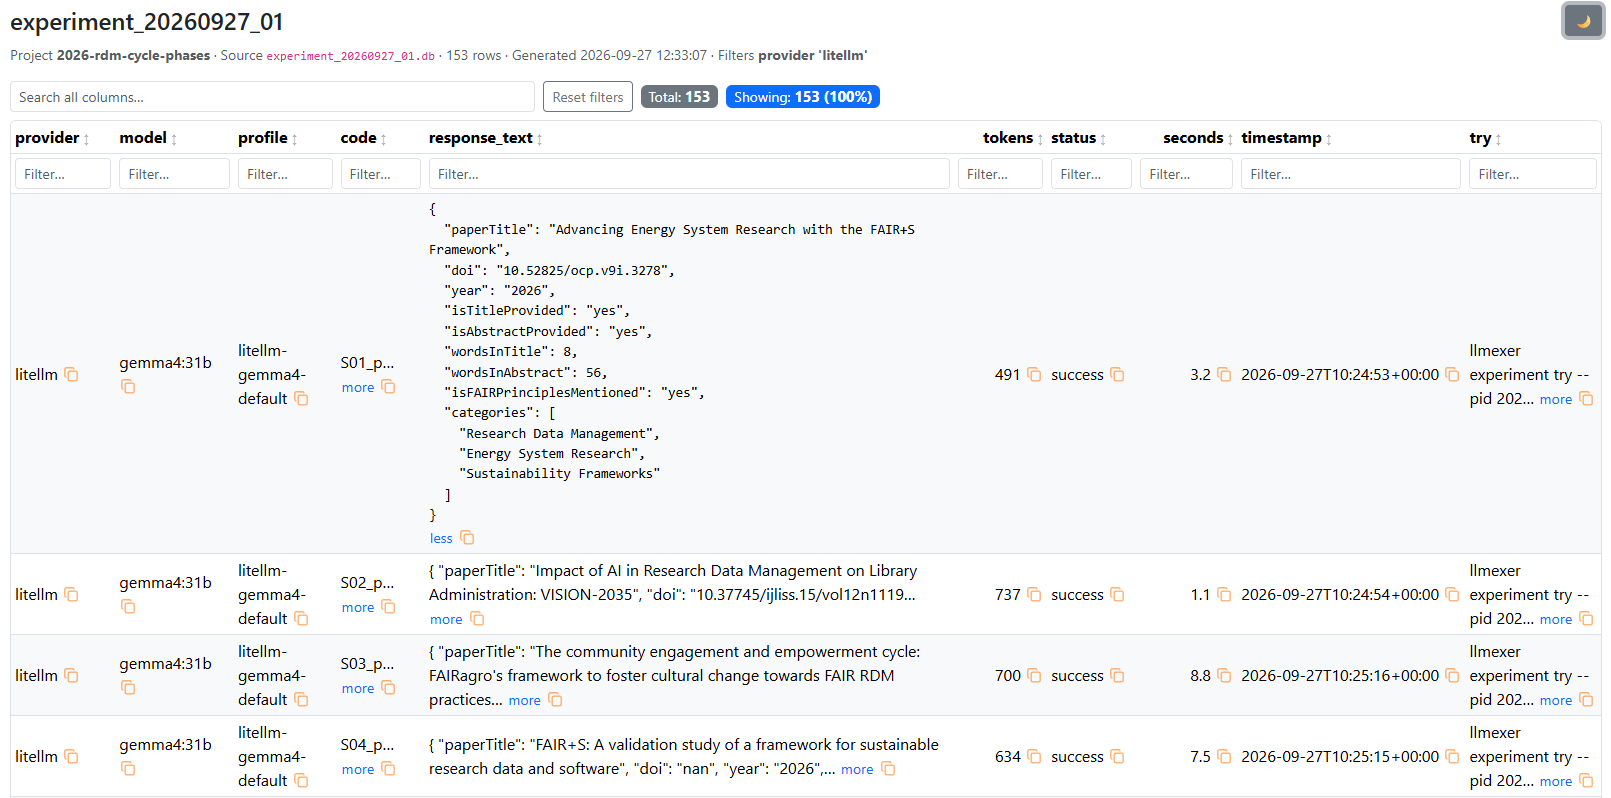
Task: Sort by response_text column
Action: pos(485,138)
